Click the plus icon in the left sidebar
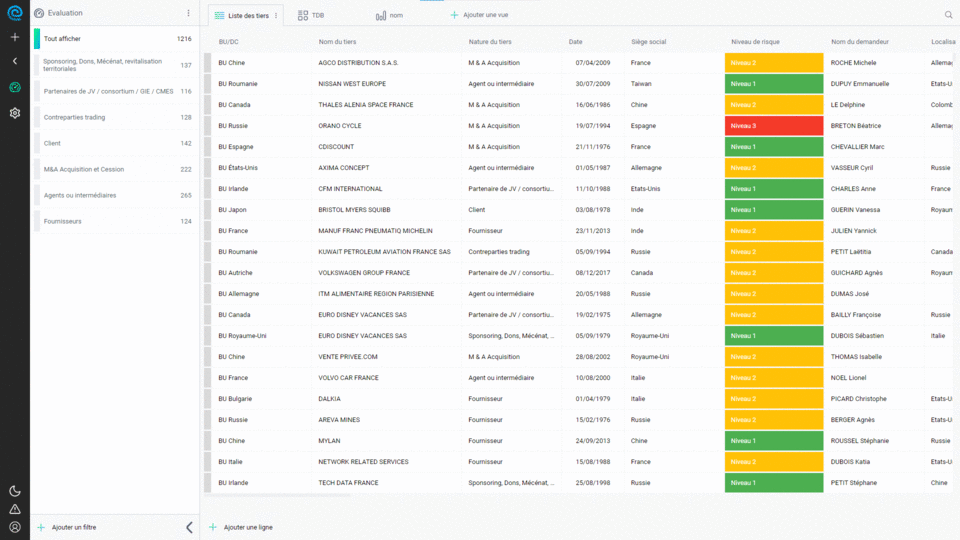This screenshot has width=960, height=540. click(14, 37)
